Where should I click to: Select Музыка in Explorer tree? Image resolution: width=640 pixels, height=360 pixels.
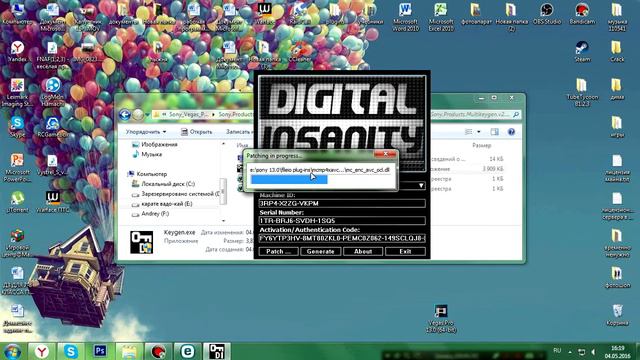(x=147, y=154)
